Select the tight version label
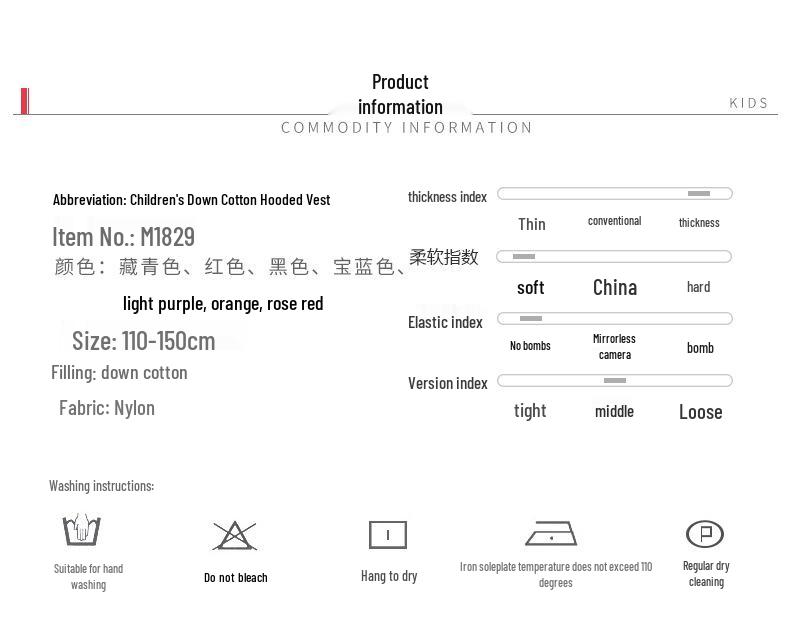This screenshot has width=790, height=635. (x=530, y=411)
